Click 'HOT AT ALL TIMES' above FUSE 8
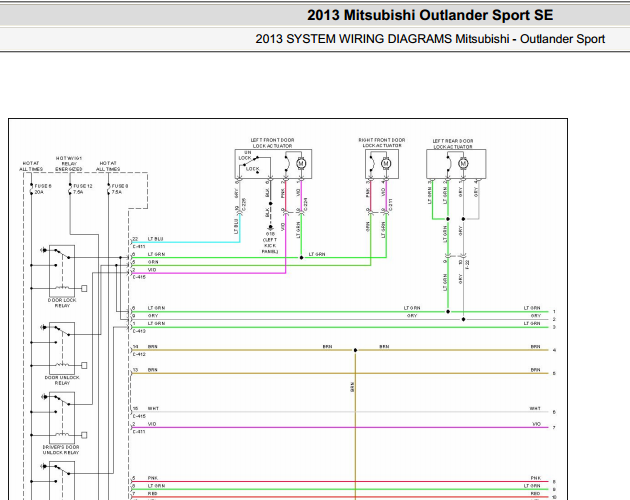 [108, 166]
